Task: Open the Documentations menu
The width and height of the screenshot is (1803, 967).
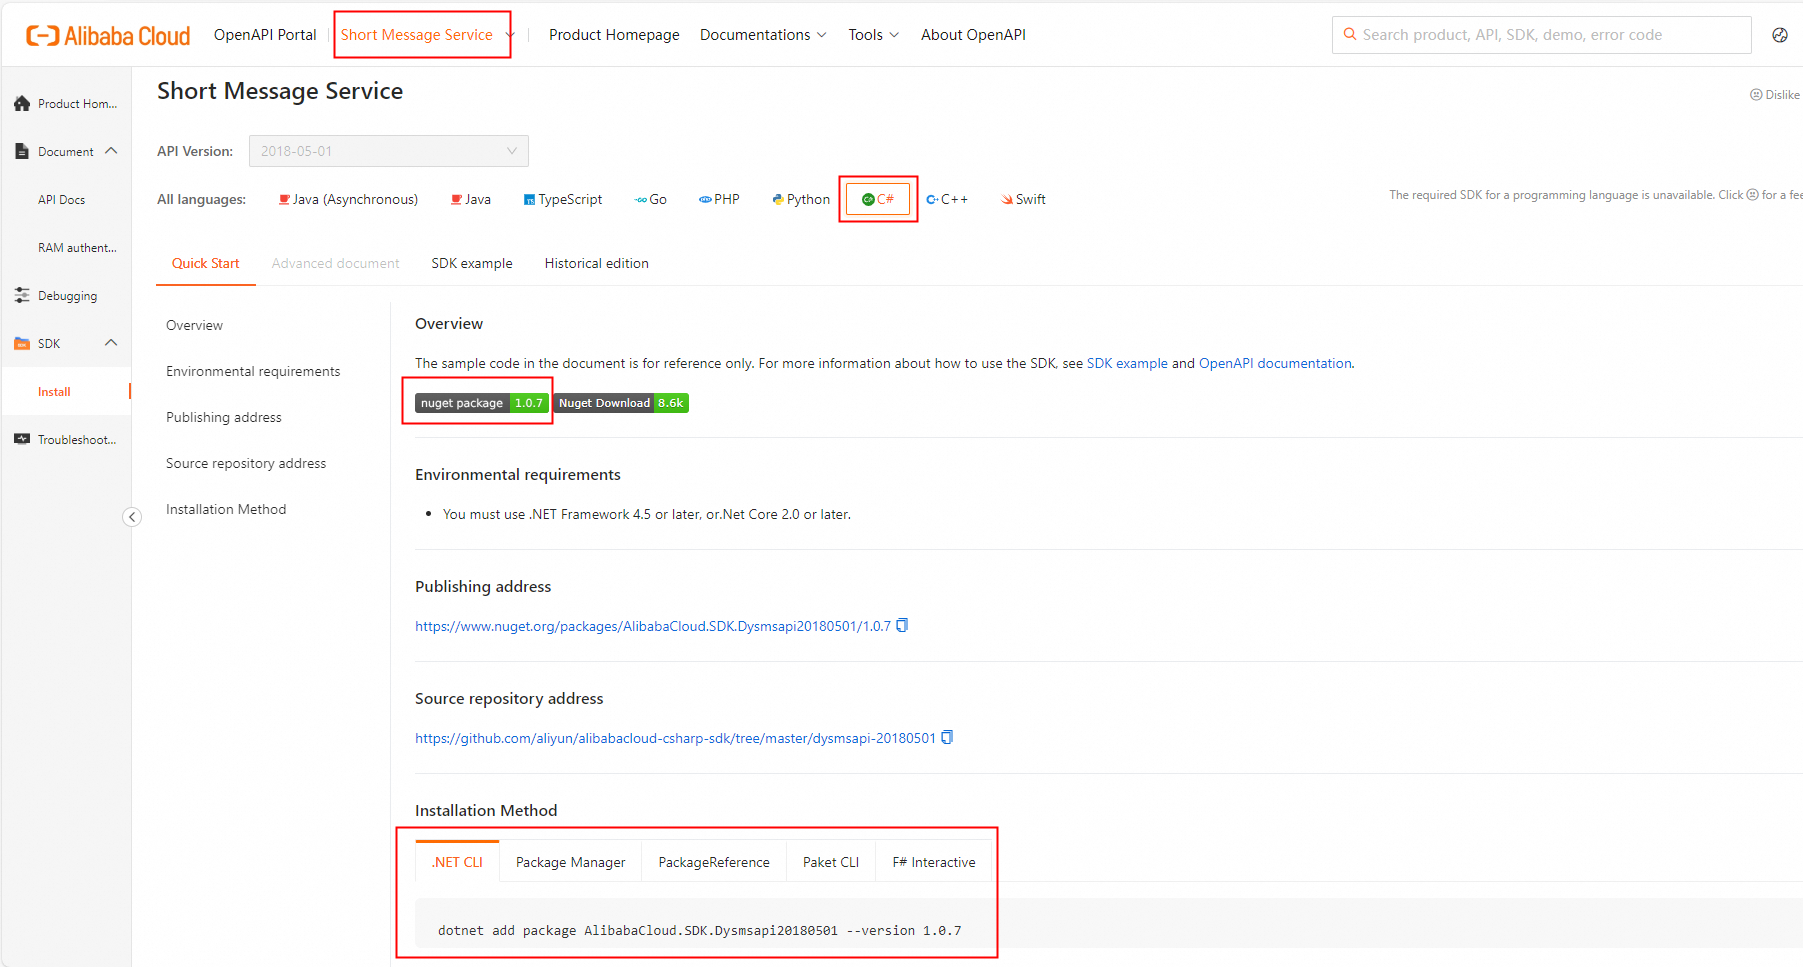Action: 763,35
